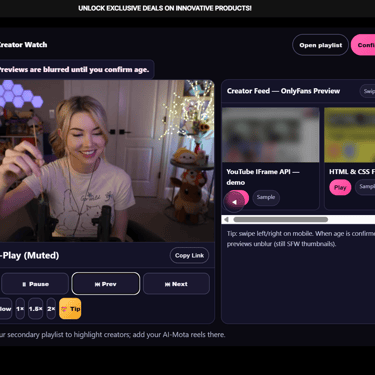Set playback speed to 2×
This screenshot has height=375, width=375.
pyautogui.click(x=51, y=309)
